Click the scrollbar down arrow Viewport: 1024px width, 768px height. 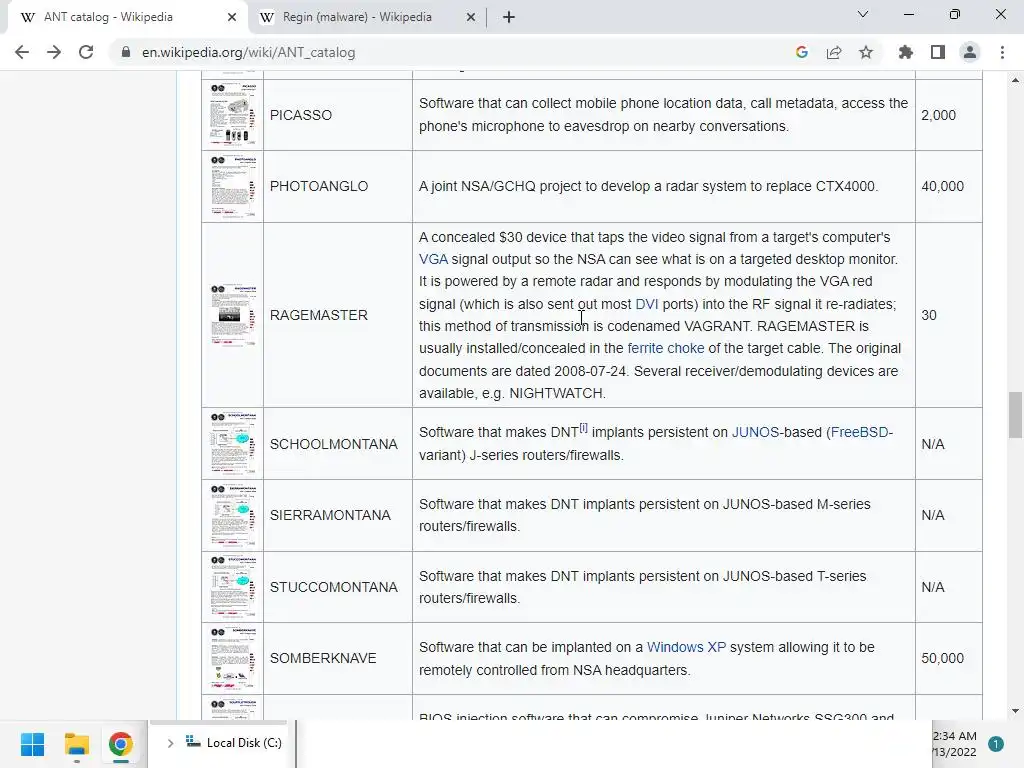(x=1015, y=711)
